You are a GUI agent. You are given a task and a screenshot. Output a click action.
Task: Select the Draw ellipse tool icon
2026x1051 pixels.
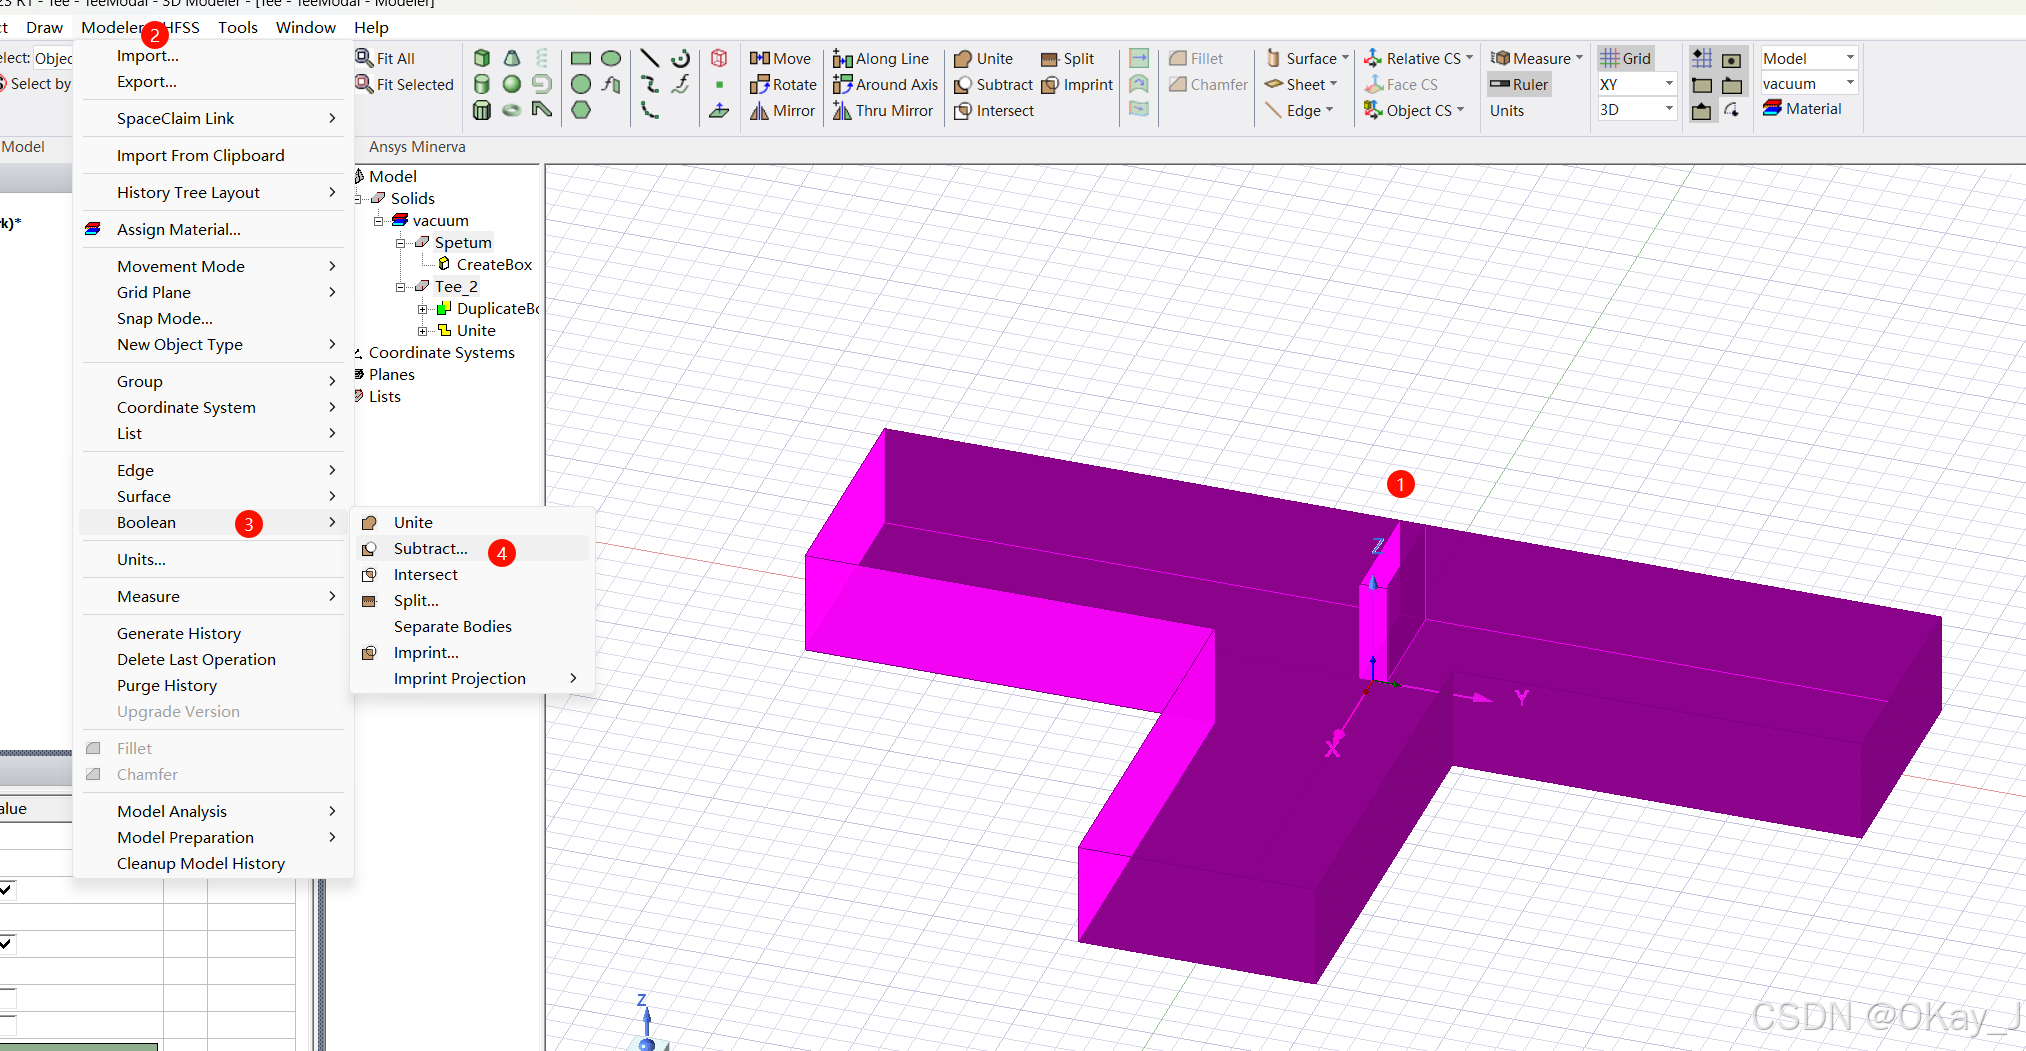pos(611,58)
